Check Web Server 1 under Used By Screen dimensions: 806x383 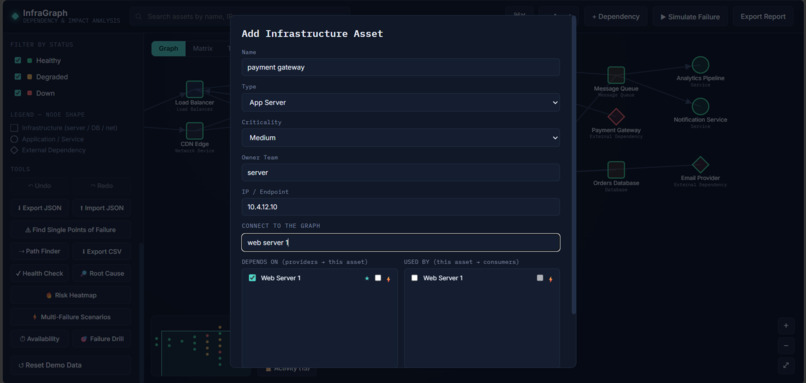(x=414, y=278)
